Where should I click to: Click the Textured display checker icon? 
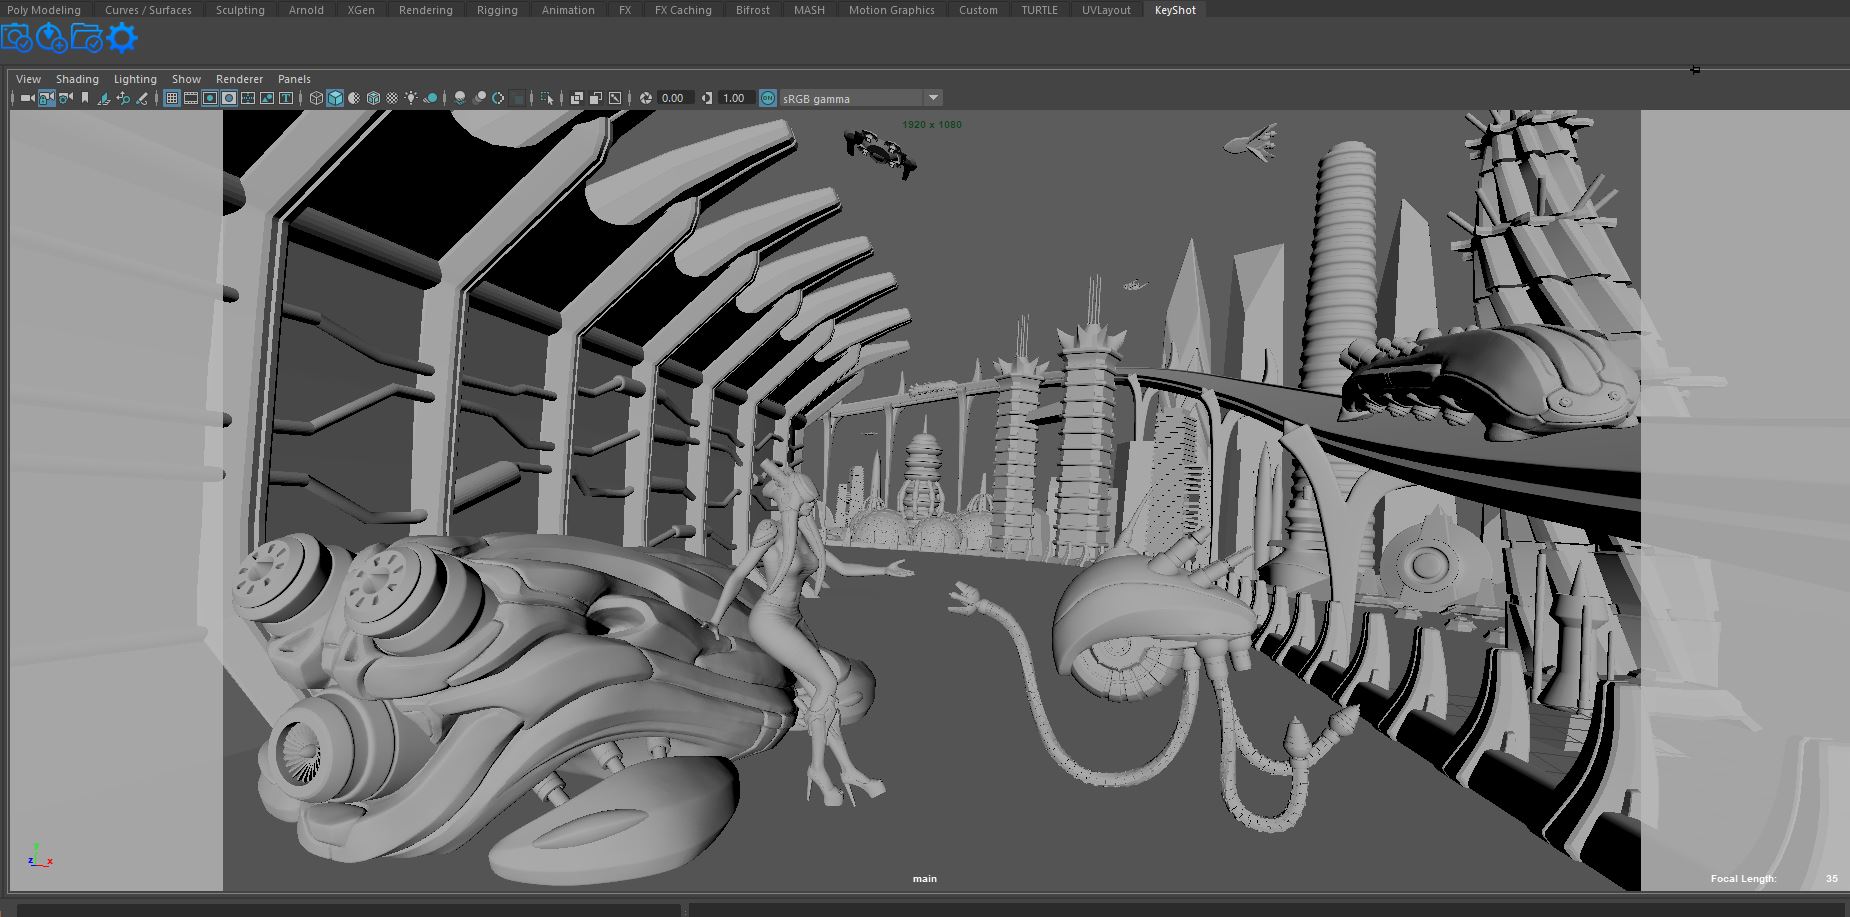[x=392, y=98]
